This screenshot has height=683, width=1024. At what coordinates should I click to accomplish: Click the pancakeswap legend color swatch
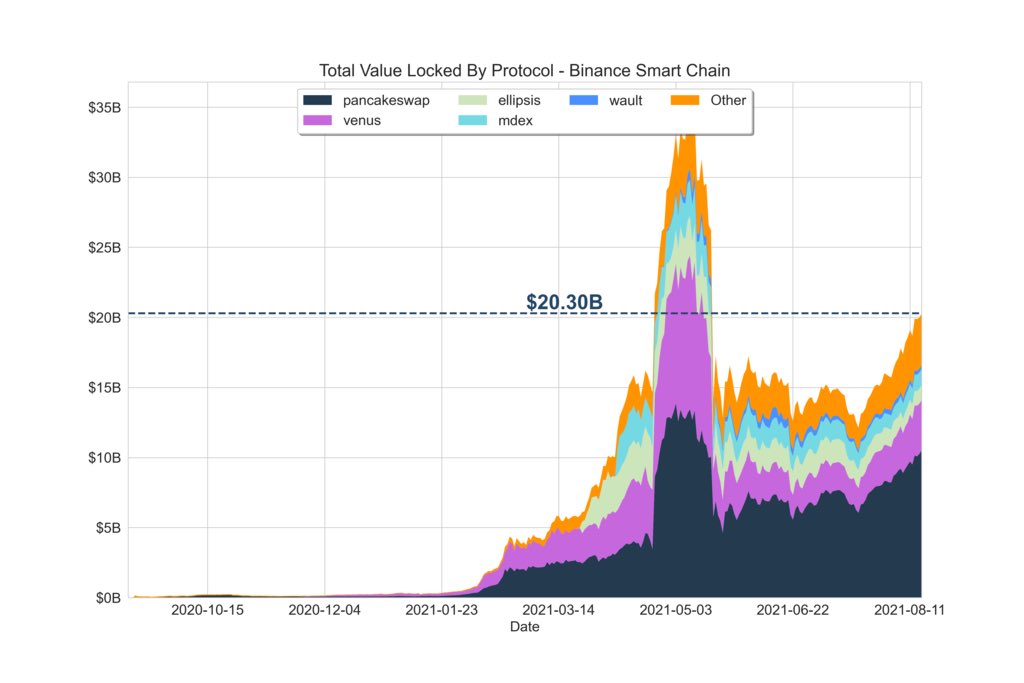(x=317, y=100)
